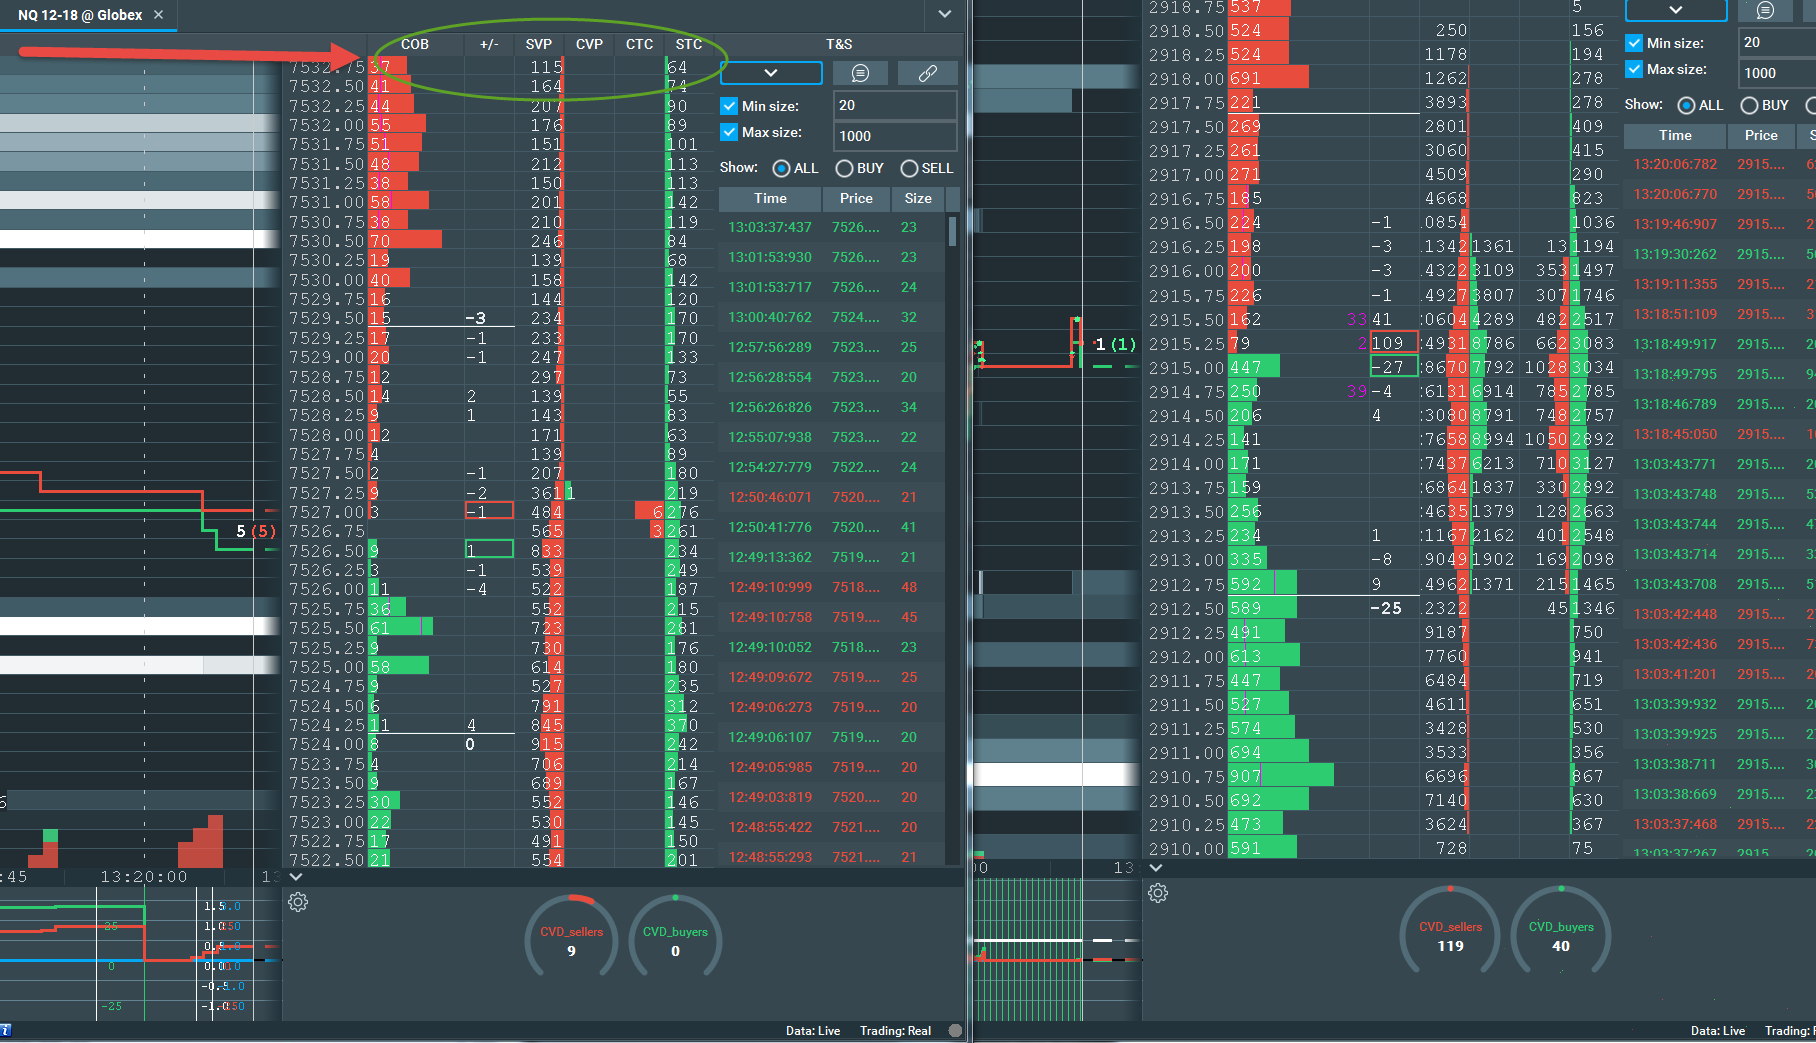Close the NQ 12-18 @ Globex tab
1816x1043 pixels.
click(x=159, y=15)
